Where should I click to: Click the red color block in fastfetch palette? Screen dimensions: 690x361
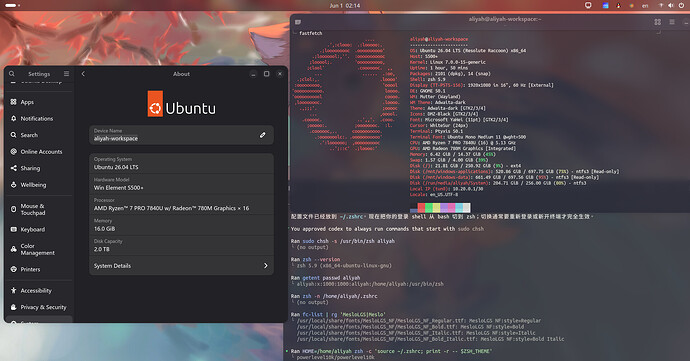pyautogui.click(x=421, y=208)
